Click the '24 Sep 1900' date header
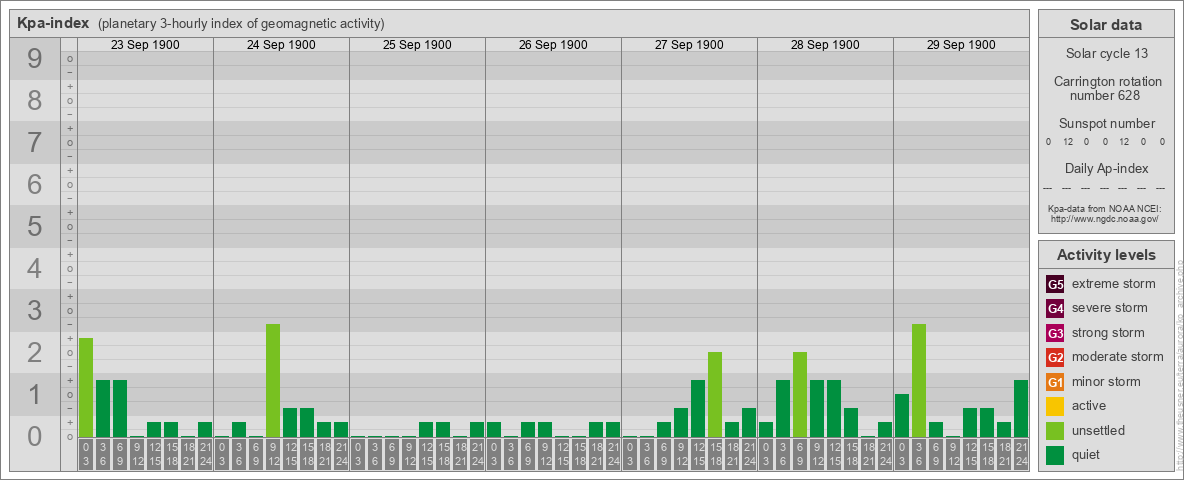The height and width of the screenshot is (480, 1184). (x=281, y=45)
